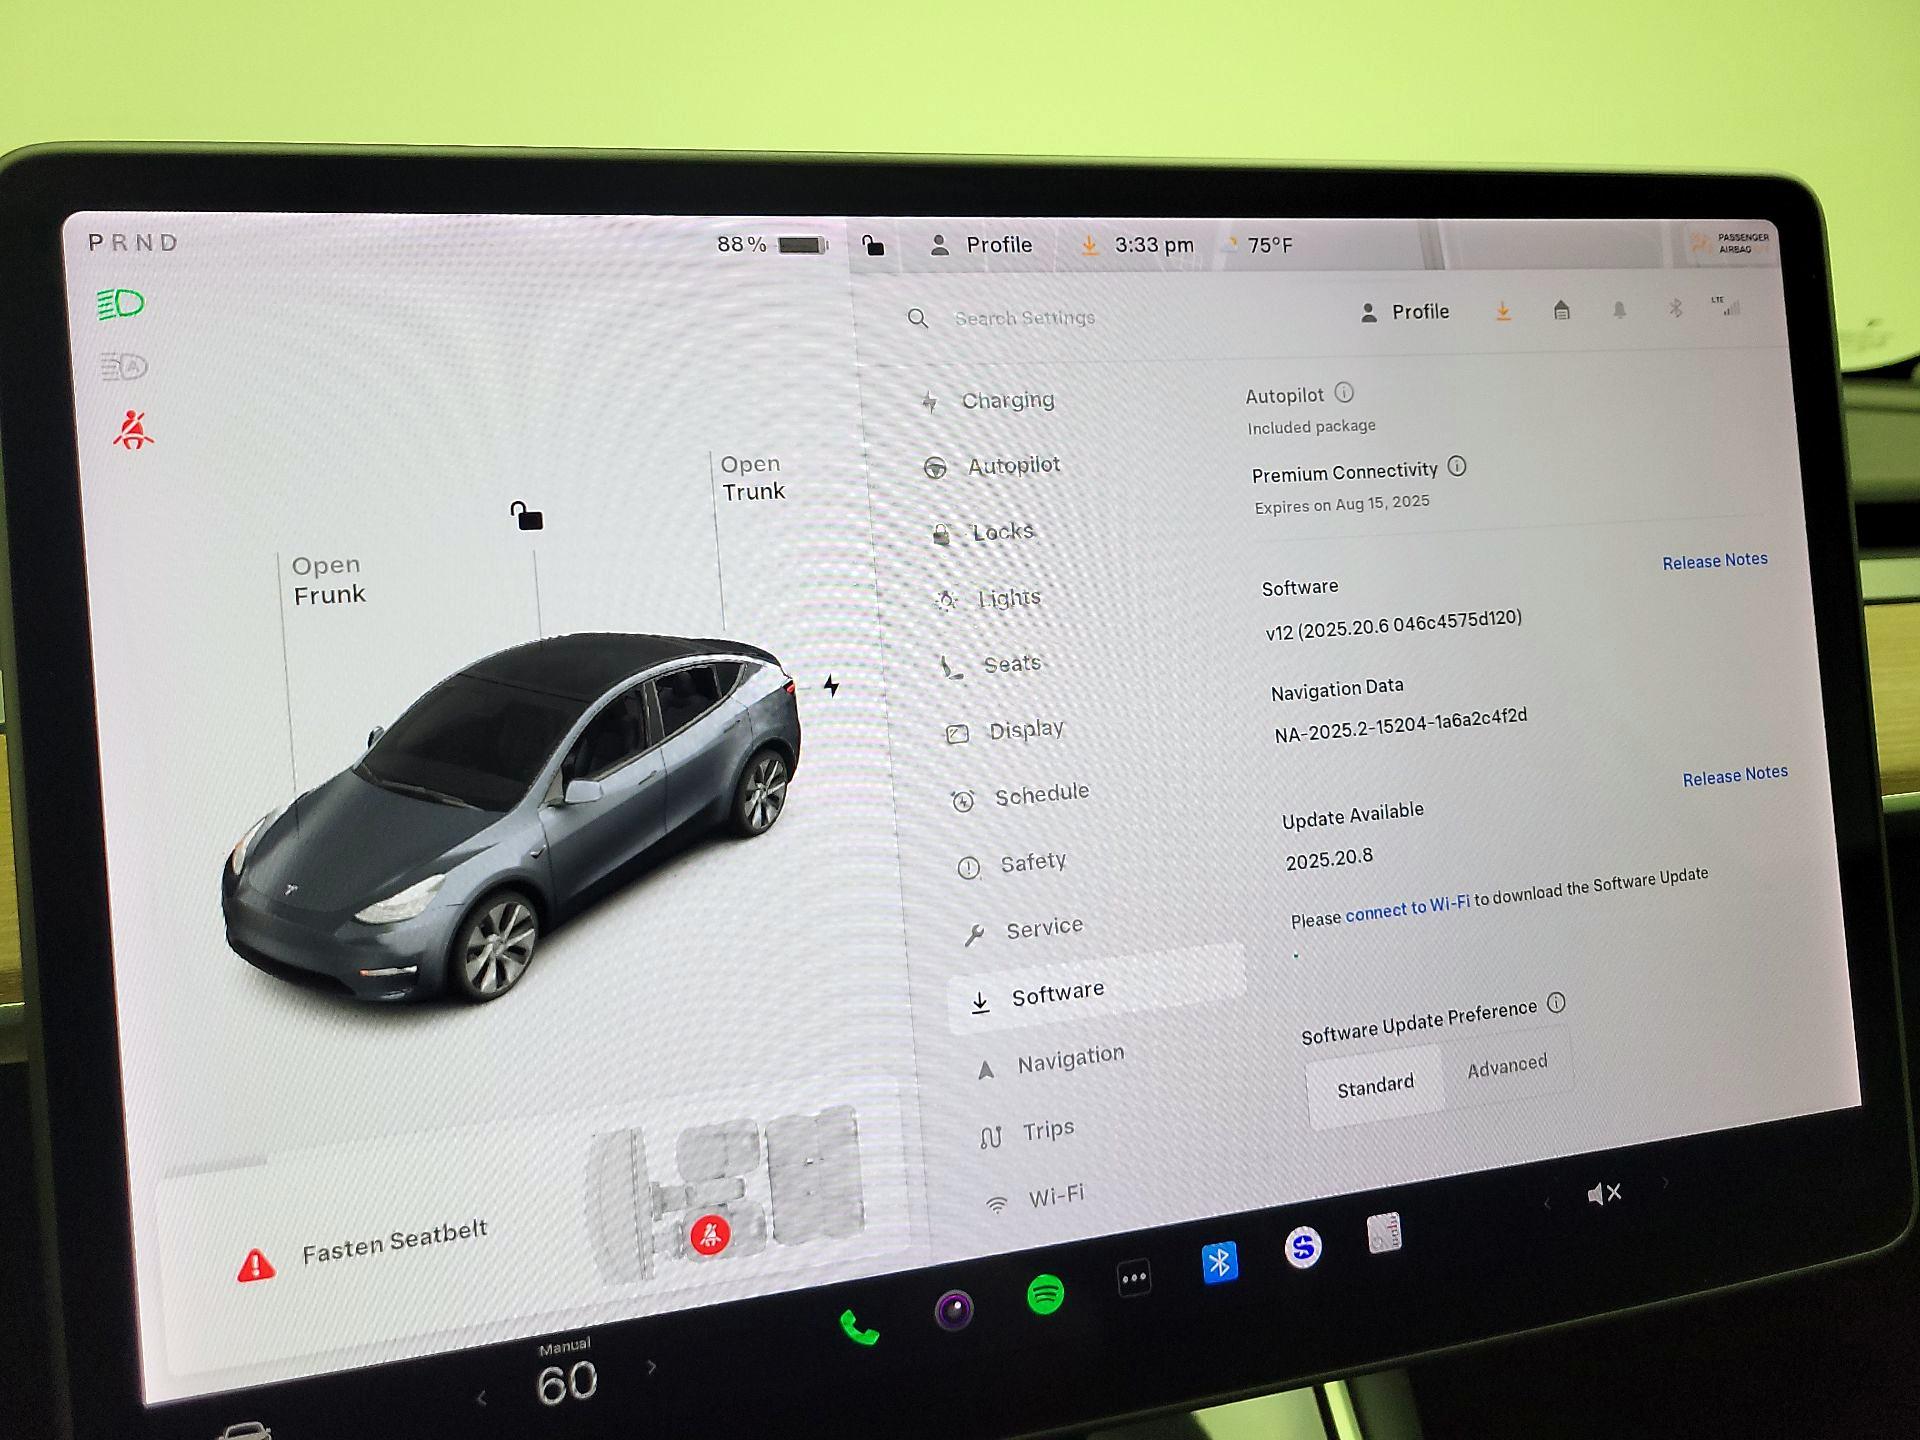
Task: Tap the Passenger Airbag indicator
Action: pos(1729,243)
